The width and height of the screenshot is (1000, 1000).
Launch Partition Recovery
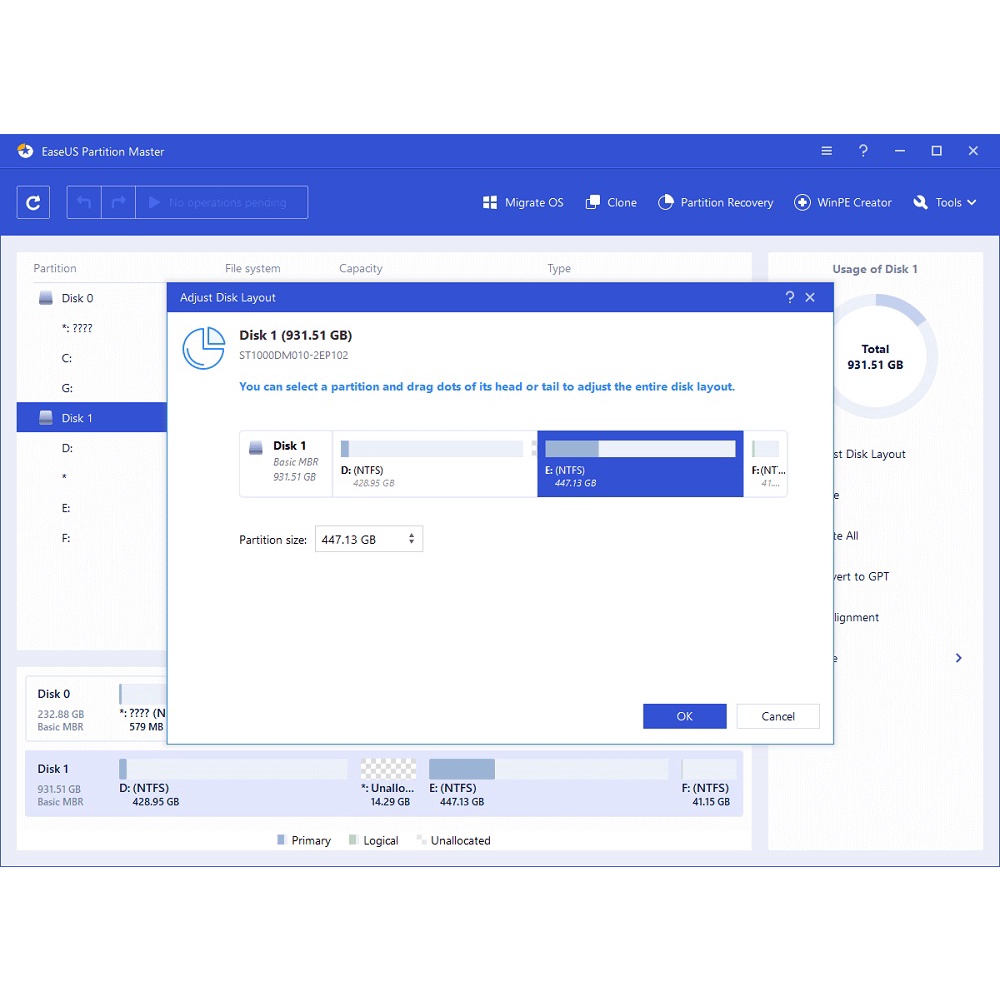716,202
